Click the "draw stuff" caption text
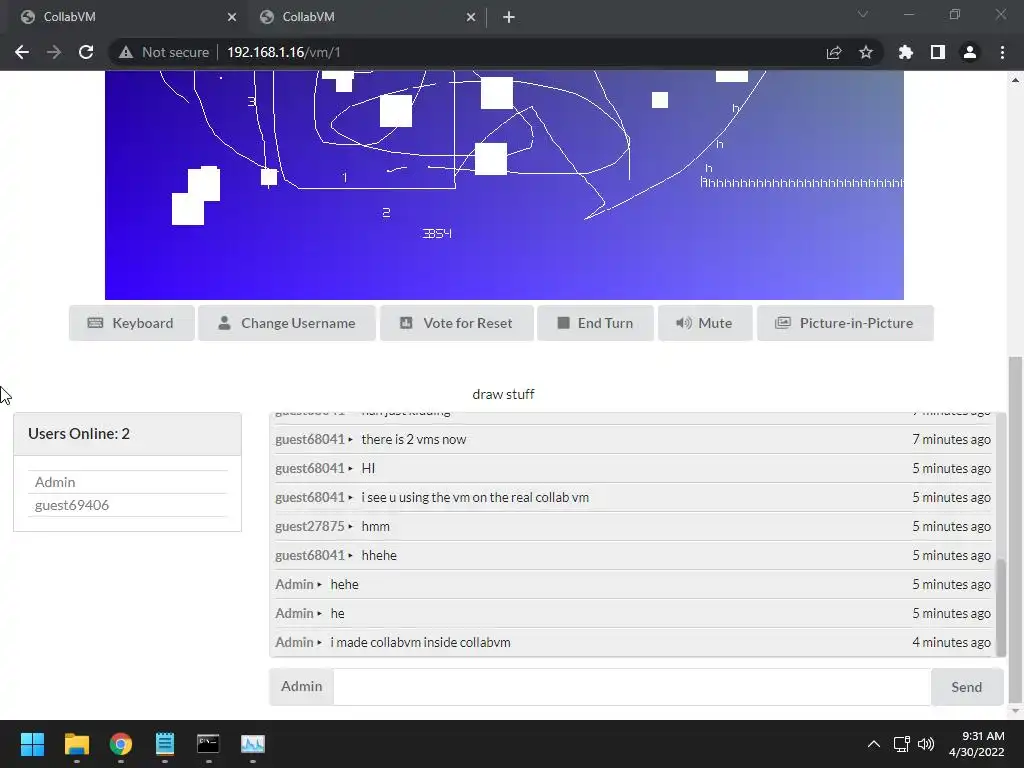The width and height of the screenshot is (1024, 768). (x=504, y=394)
